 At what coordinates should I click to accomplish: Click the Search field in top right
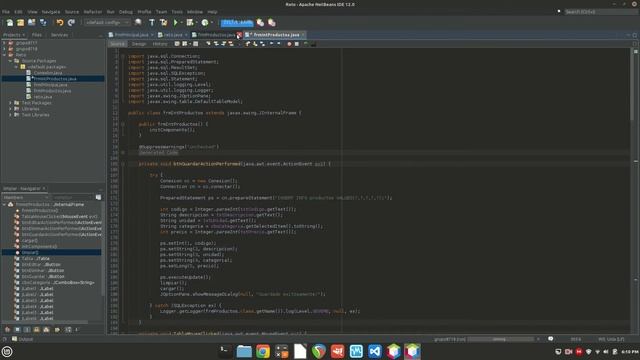coord(600,12)
